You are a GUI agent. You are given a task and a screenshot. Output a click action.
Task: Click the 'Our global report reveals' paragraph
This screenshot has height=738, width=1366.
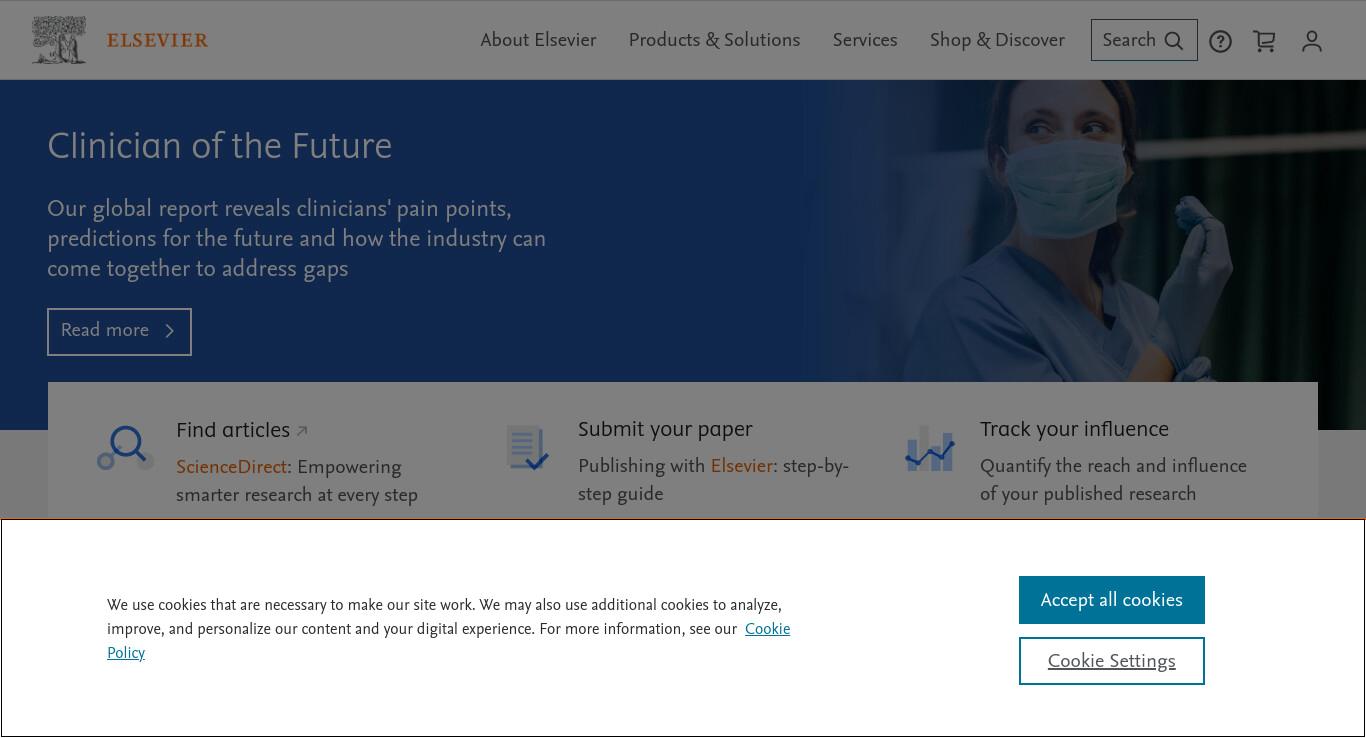297,239
